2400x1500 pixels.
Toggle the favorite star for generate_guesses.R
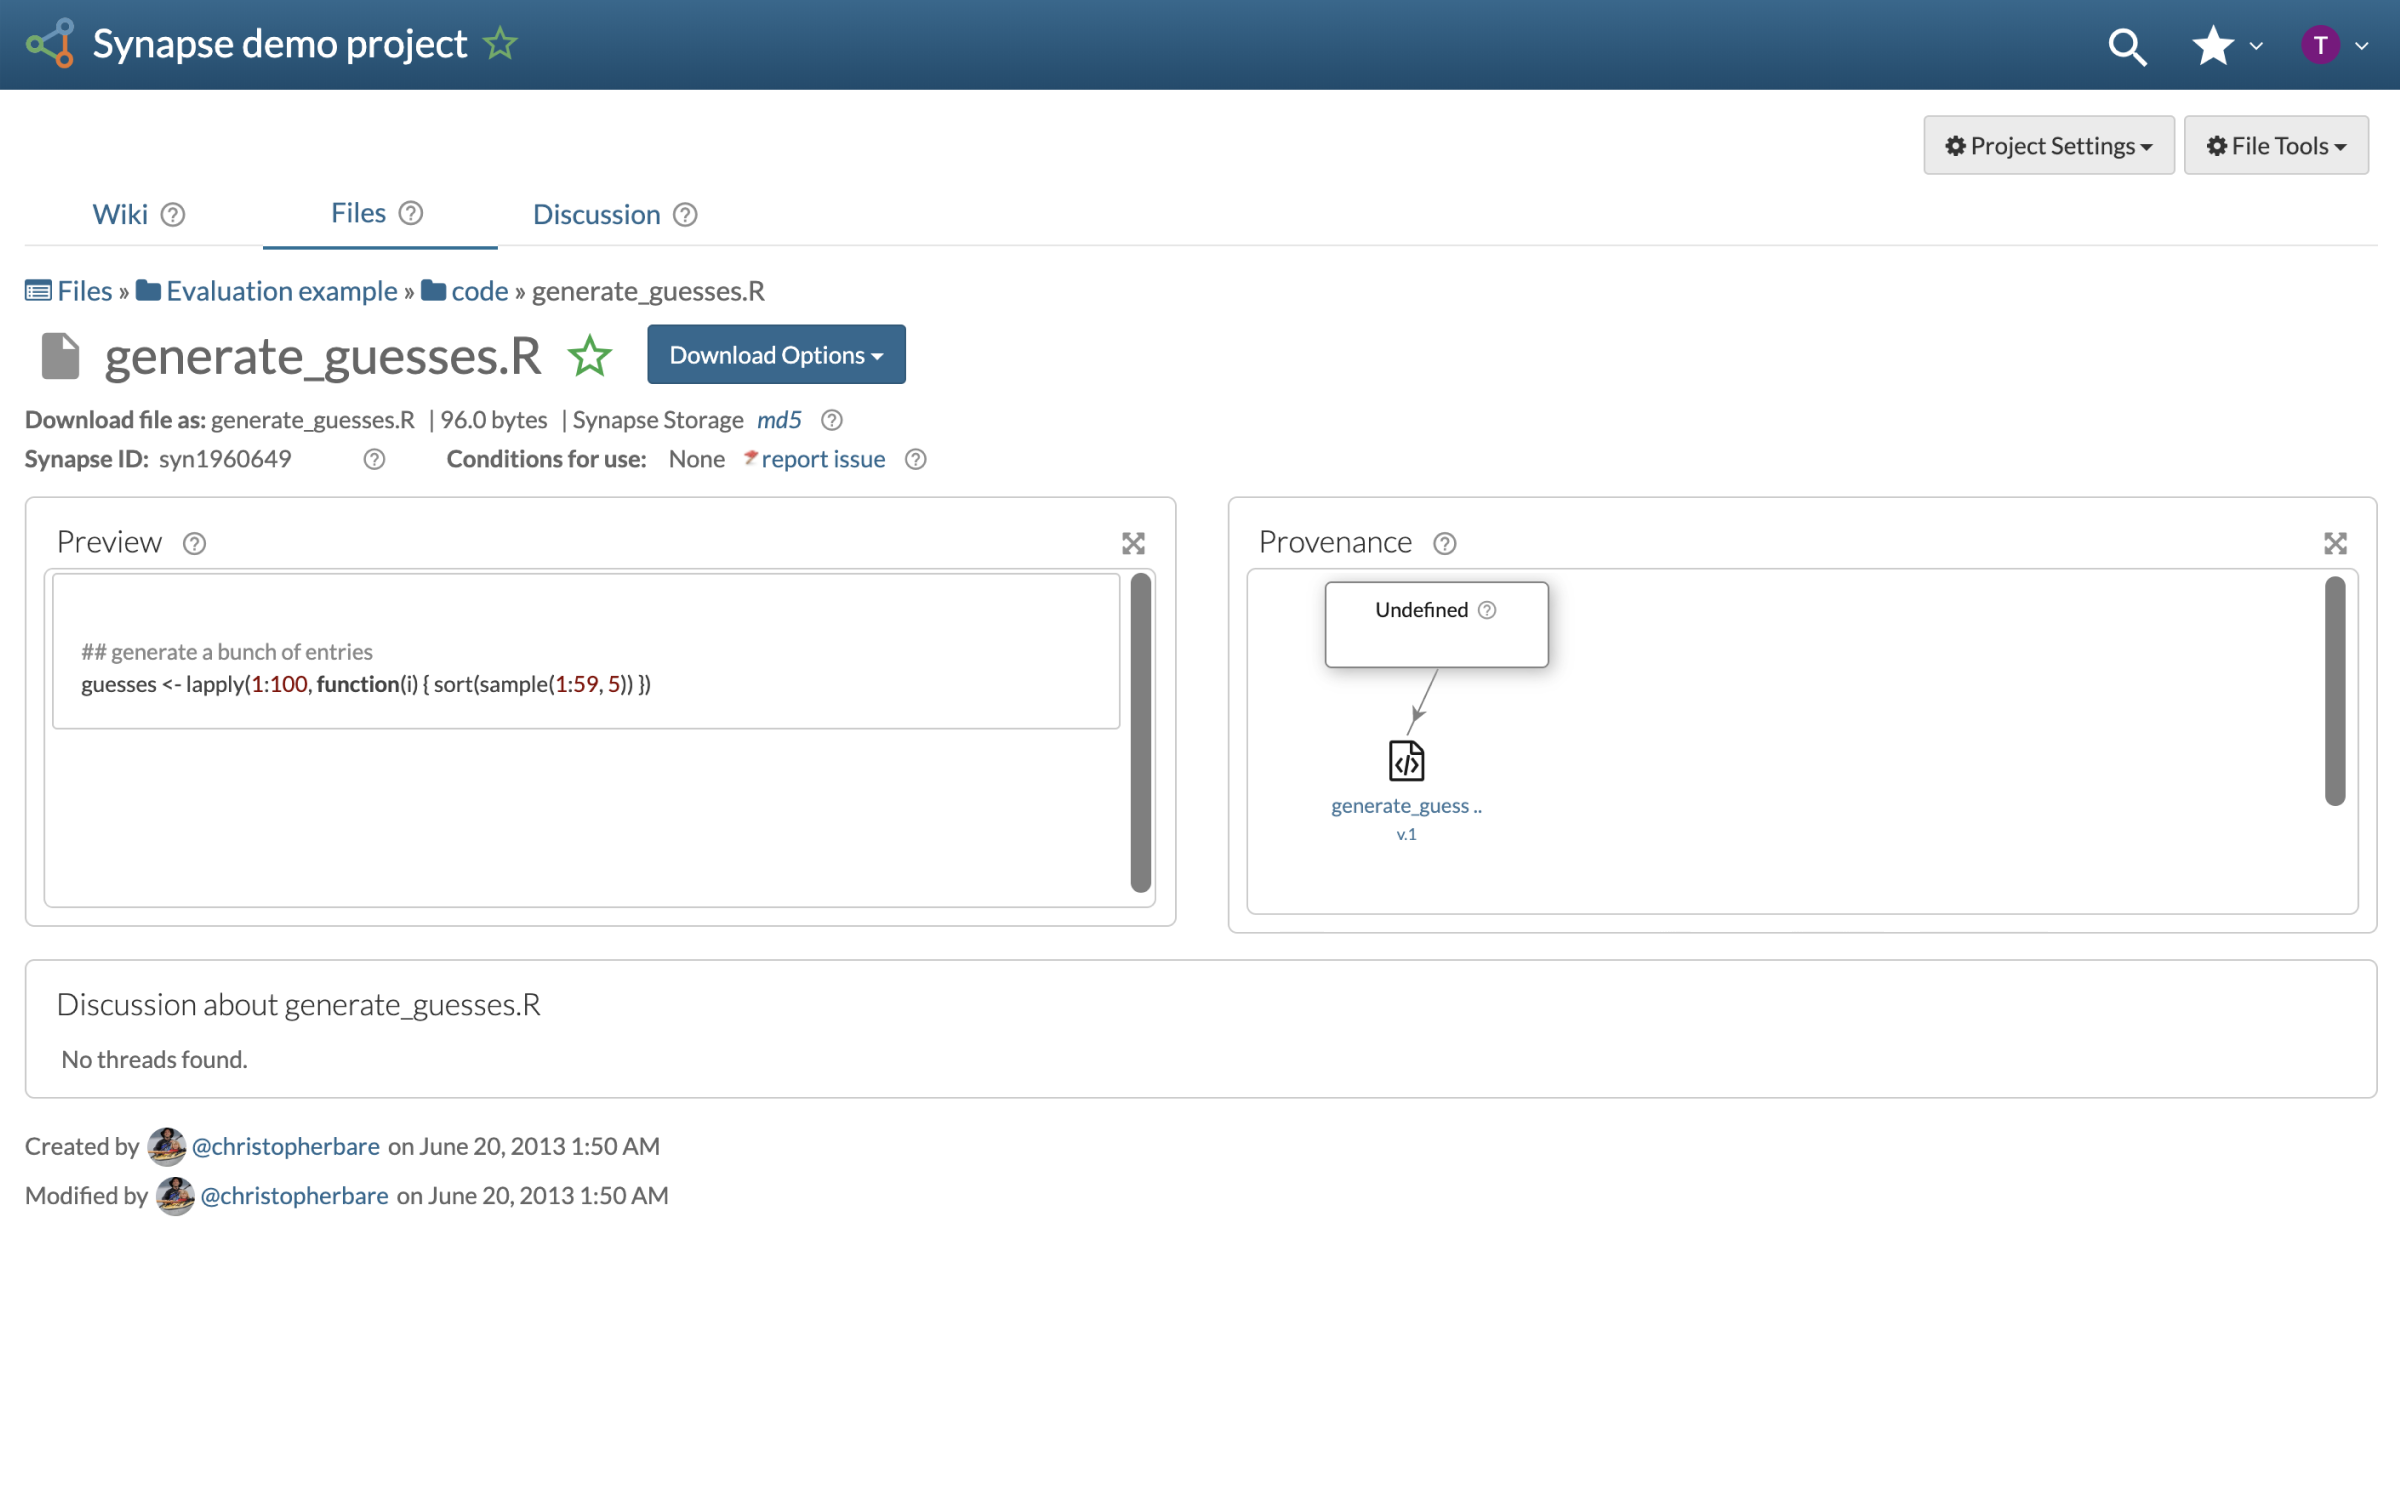coord(590,356)
